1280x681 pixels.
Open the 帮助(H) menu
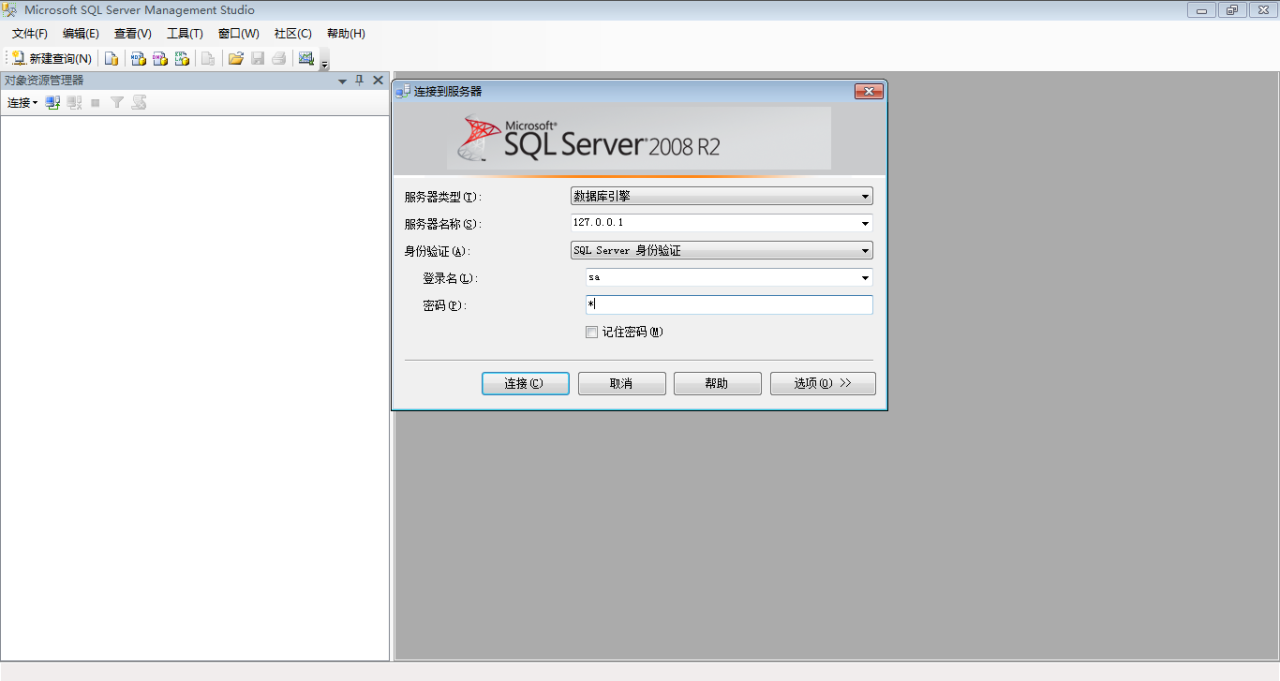(346, 33)
